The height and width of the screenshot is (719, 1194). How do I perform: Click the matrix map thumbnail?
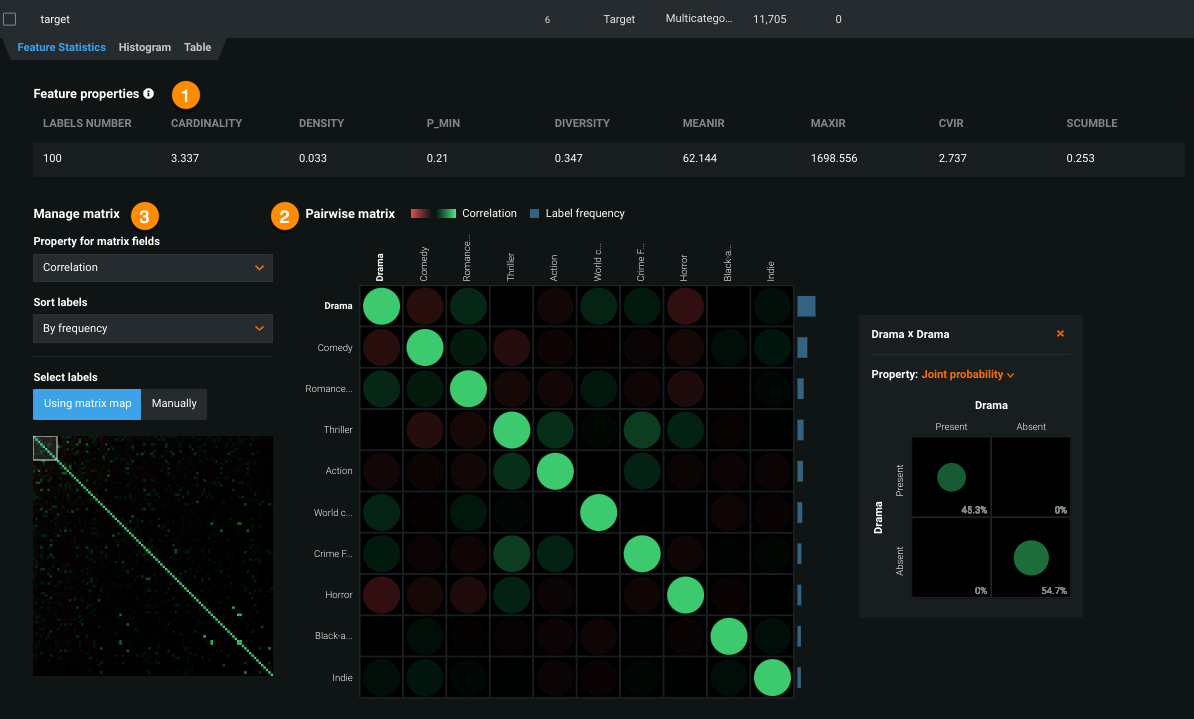(153, 556)
